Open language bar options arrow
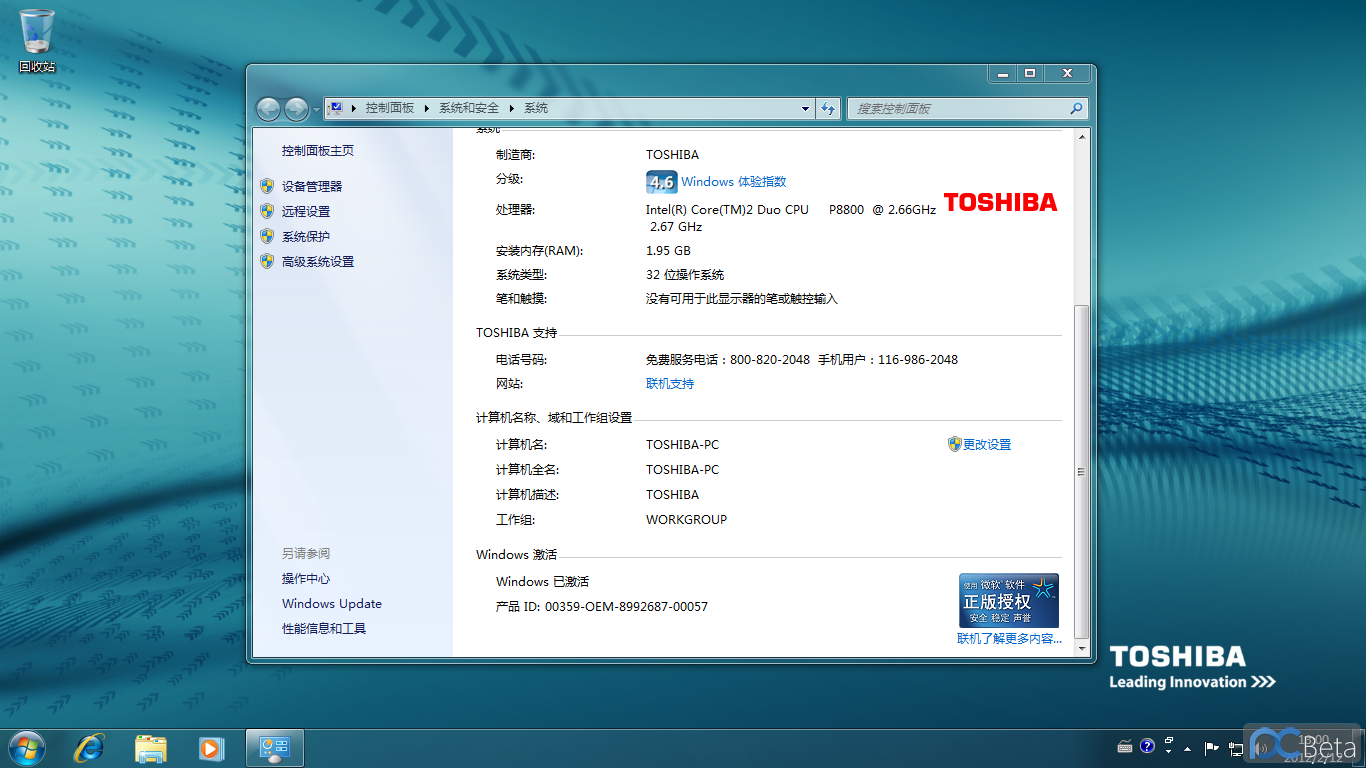 click(x=1169, y=752)
